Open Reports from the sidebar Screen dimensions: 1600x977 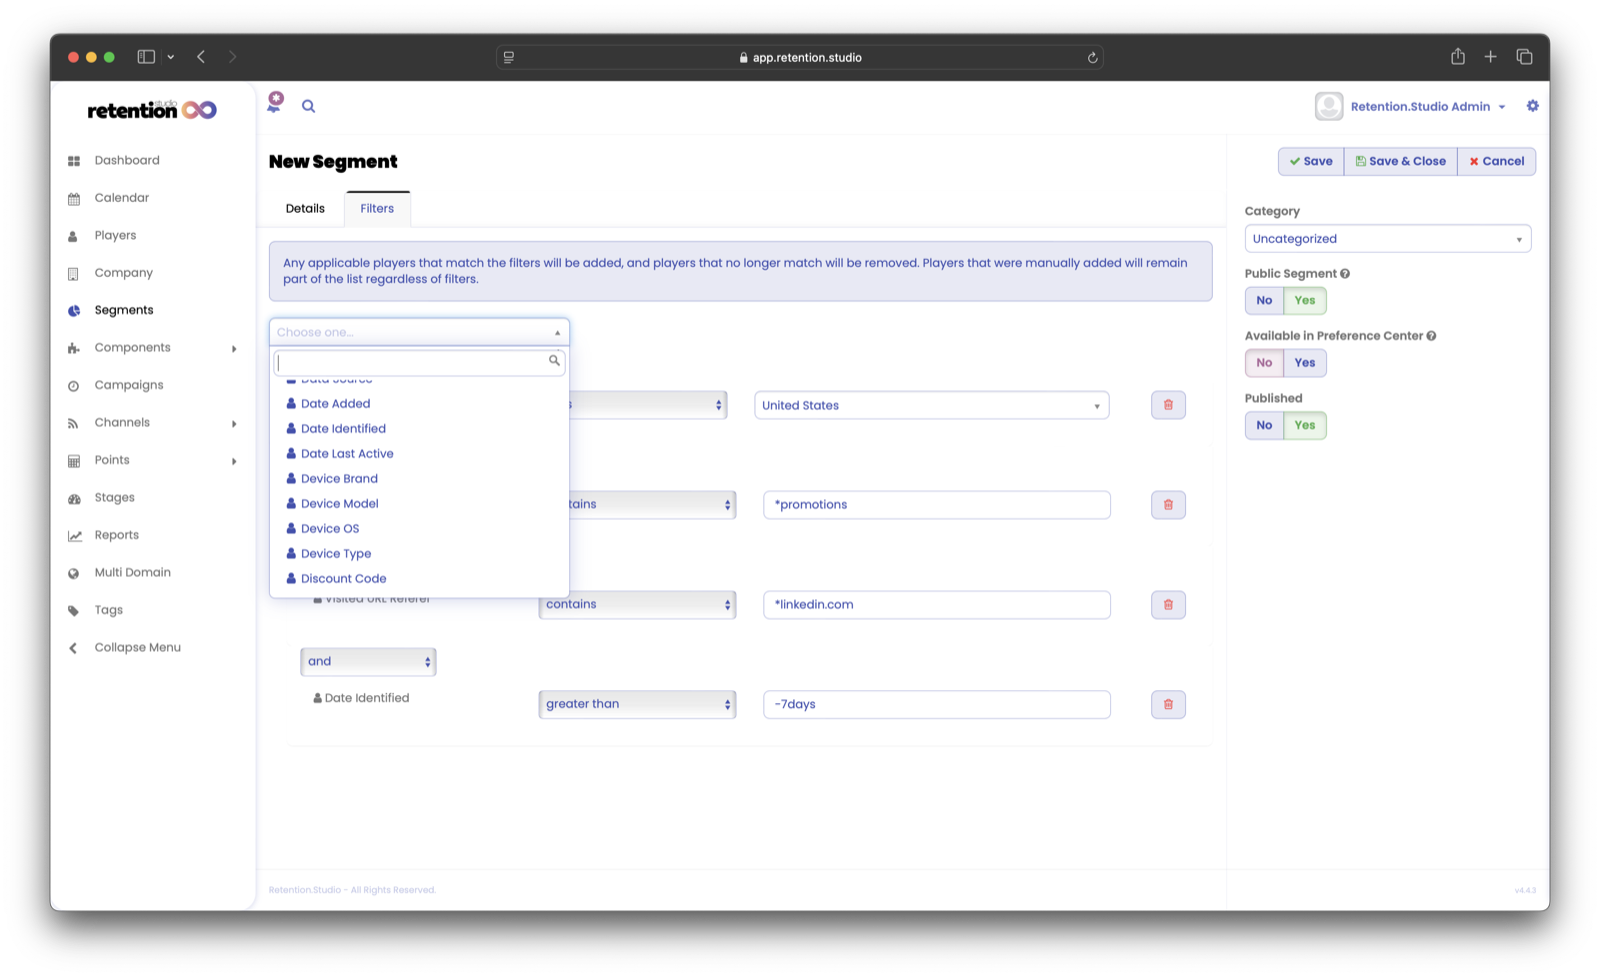pyautogui.click(x=116, y=535)
